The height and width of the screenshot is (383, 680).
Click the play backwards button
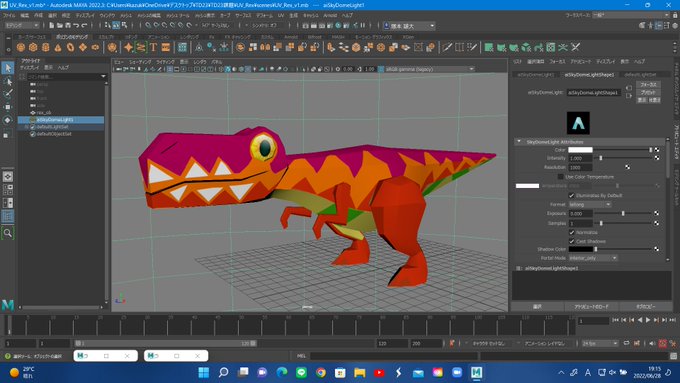click(x=640, y=320)
